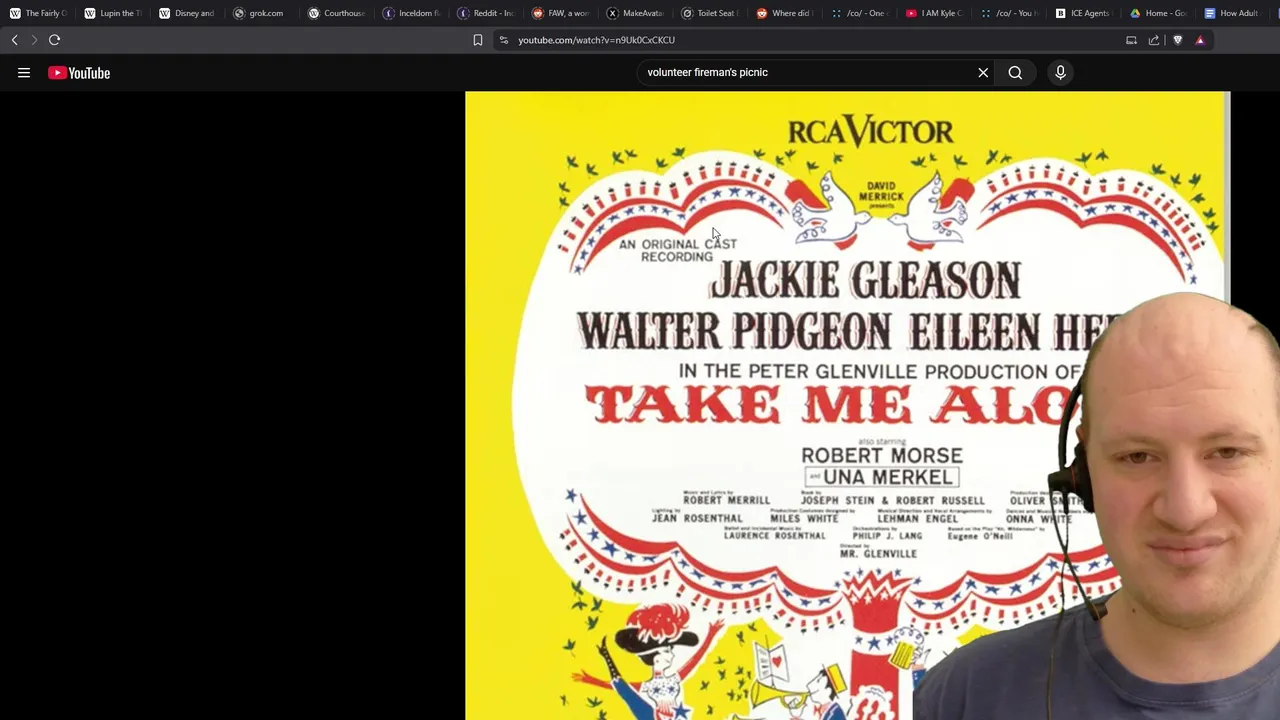This screenshot has width=1280, height=720.
Task: Open the Brave Rewards triangle icon
Action: (x=1200, y=40)
